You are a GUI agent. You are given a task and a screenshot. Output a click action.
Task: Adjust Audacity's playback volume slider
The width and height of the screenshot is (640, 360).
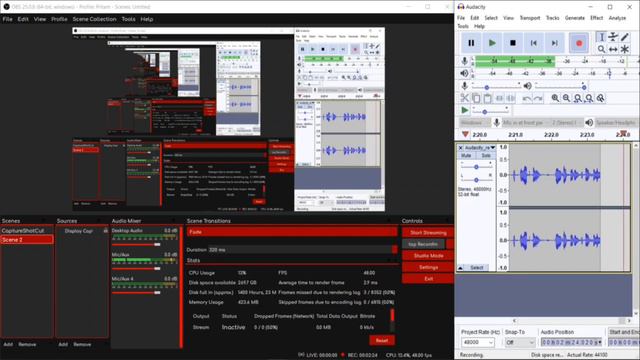pyautogui.click(x=560, y=87)
